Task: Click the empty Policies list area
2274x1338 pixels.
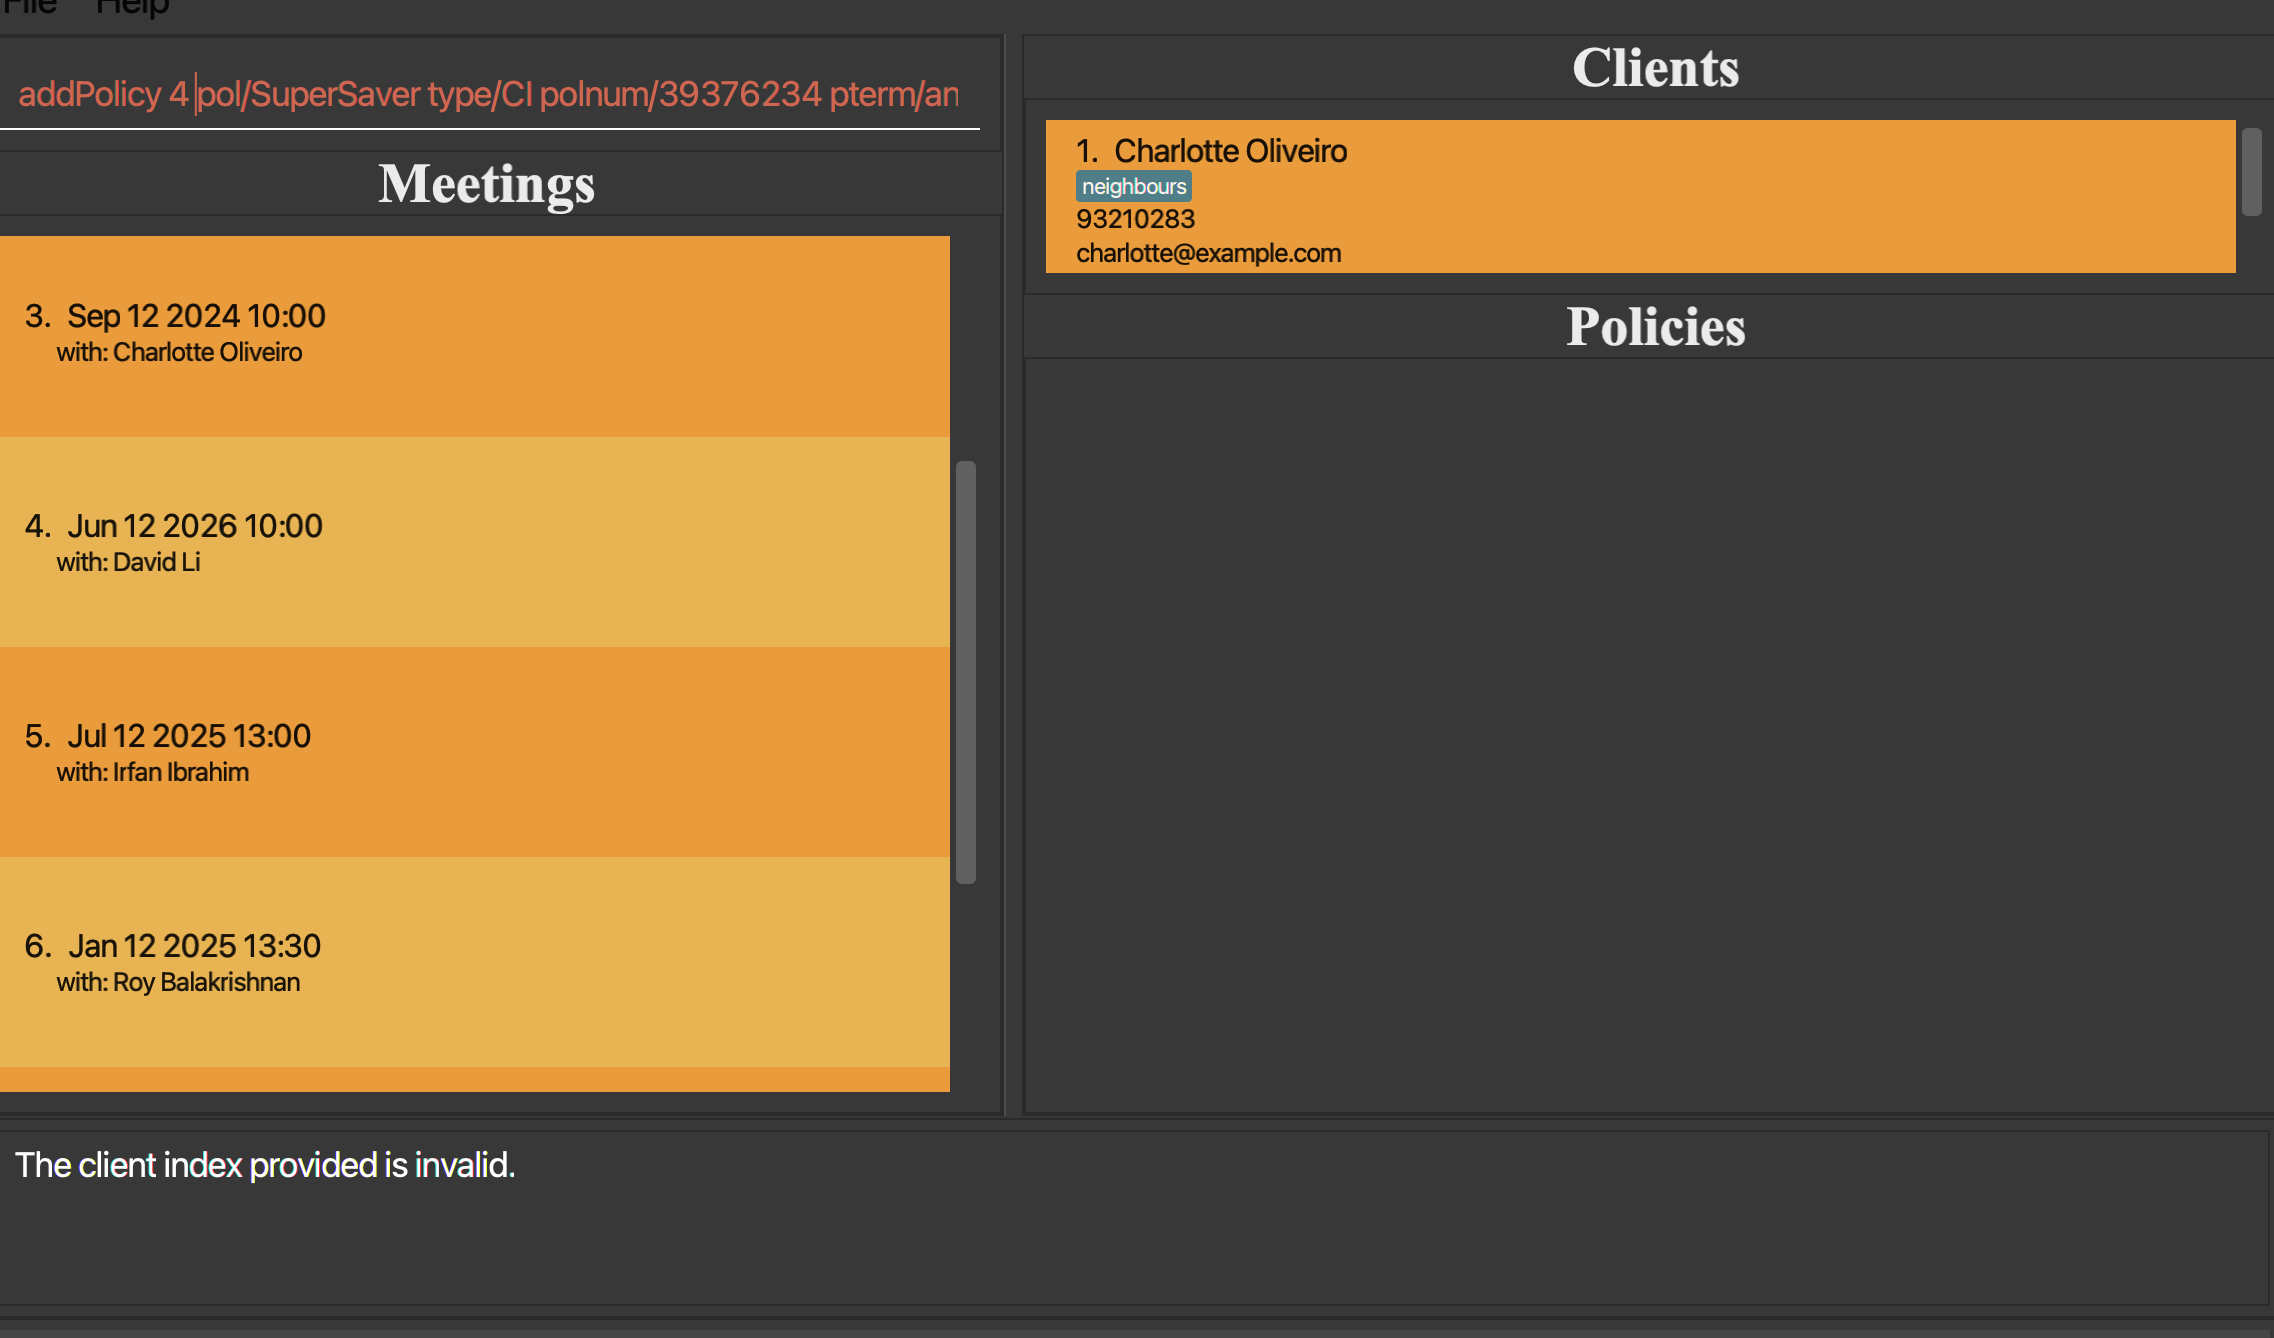Action: tap(1648, 735)
